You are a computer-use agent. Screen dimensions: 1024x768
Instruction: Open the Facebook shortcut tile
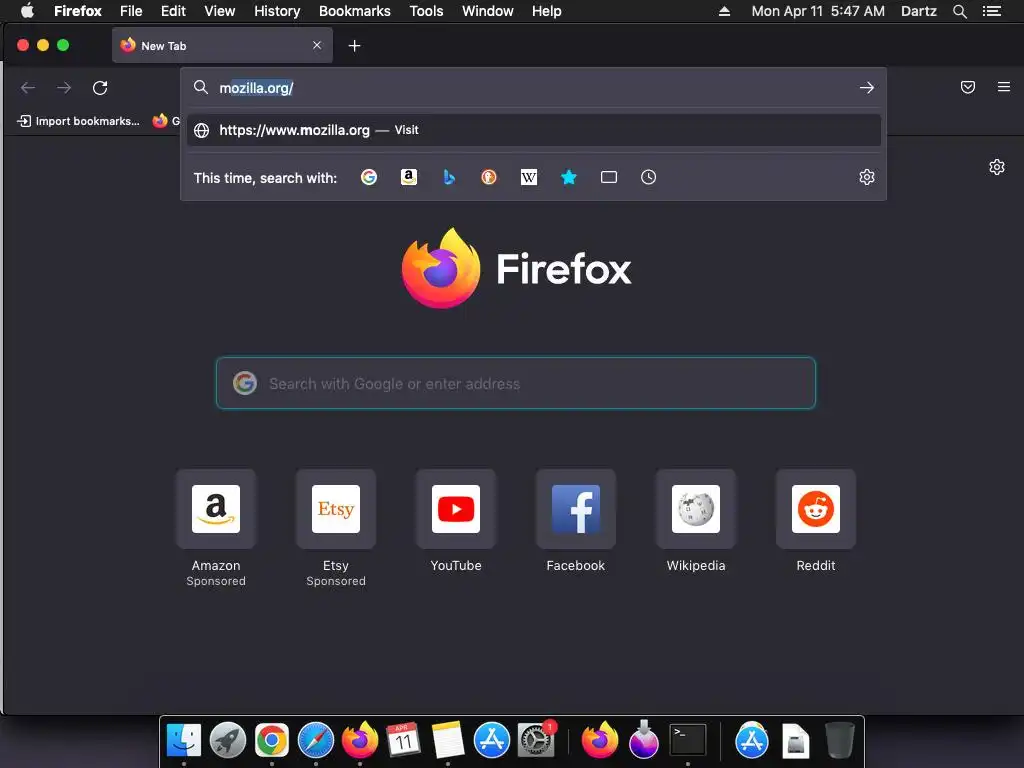click(576, 509)
